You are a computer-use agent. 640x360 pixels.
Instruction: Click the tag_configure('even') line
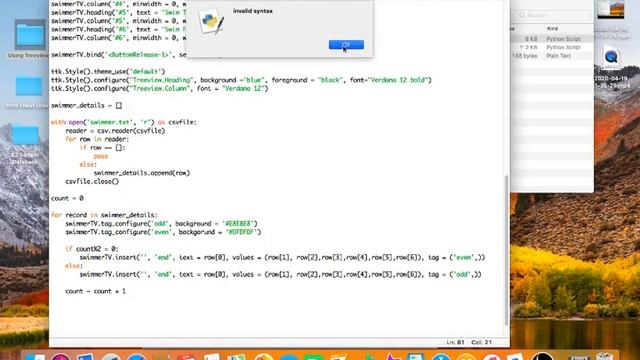[x=163, y=232]
